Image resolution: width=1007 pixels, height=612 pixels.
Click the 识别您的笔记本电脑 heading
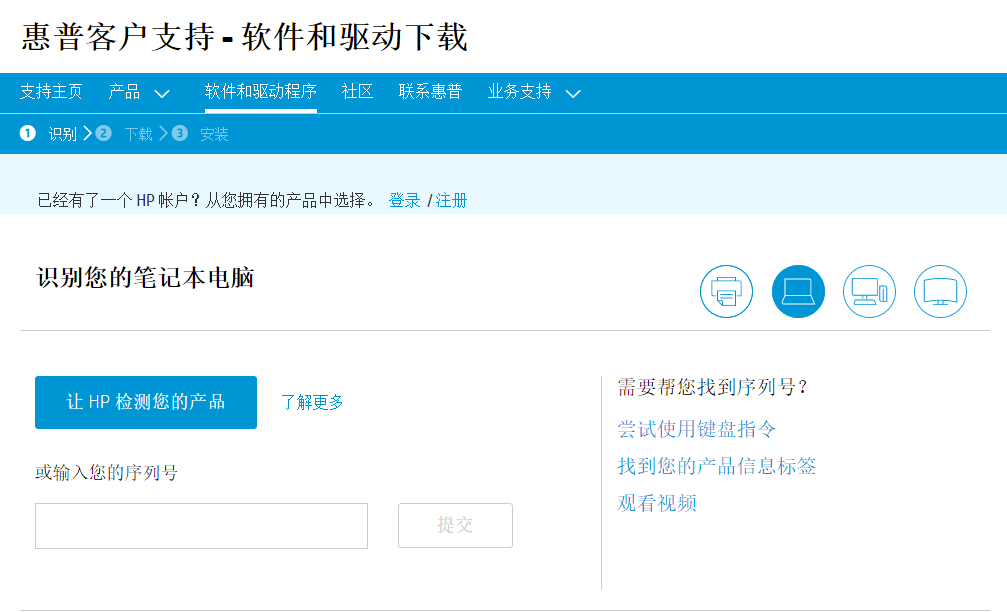[x=146, y=278]
